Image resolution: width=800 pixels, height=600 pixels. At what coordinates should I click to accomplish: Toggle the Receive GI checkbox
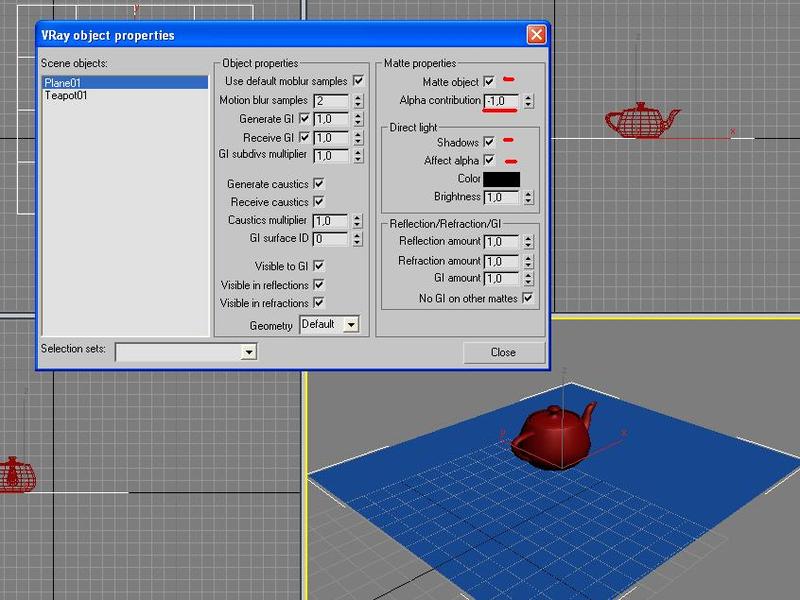pos(305,137)
